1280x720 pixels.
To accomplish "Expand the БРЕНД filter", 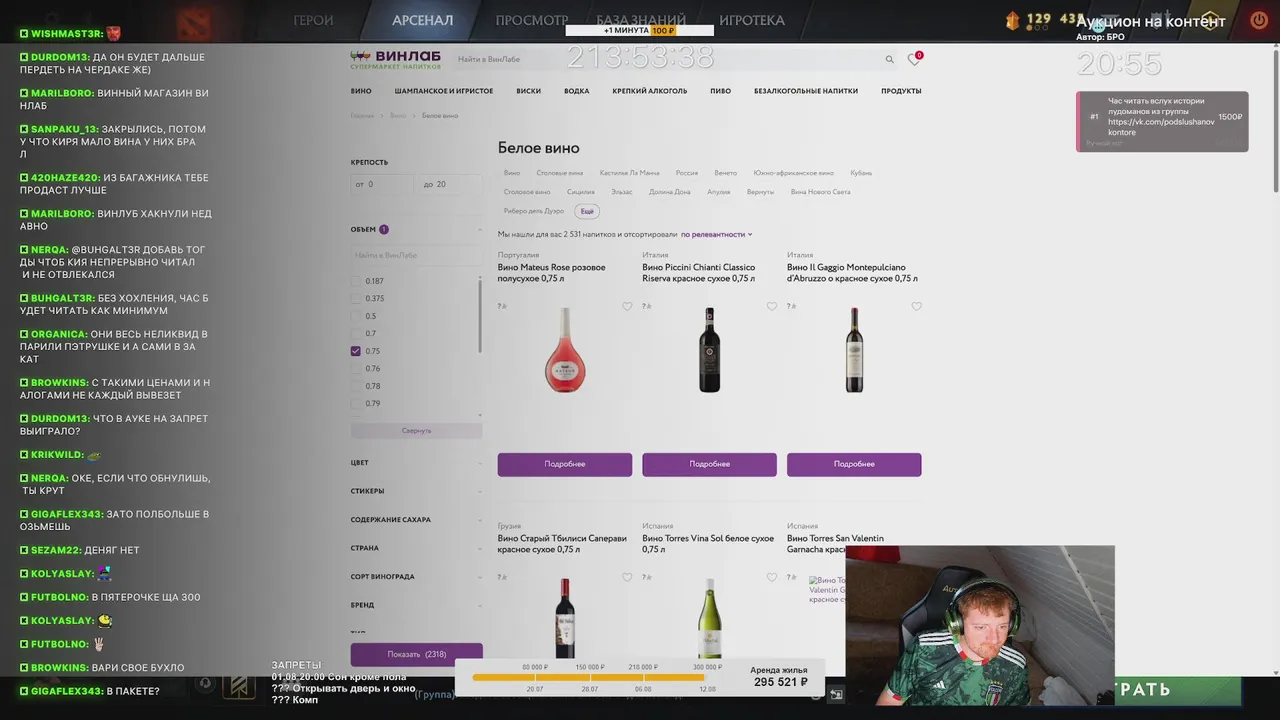I will [x=416, y=605].
